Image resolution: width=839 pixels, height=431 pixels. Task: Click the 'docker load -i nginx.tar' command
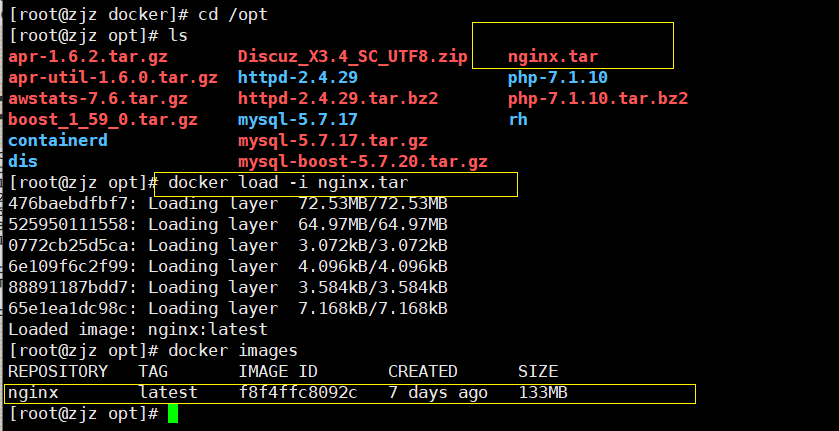pos(288,183)
